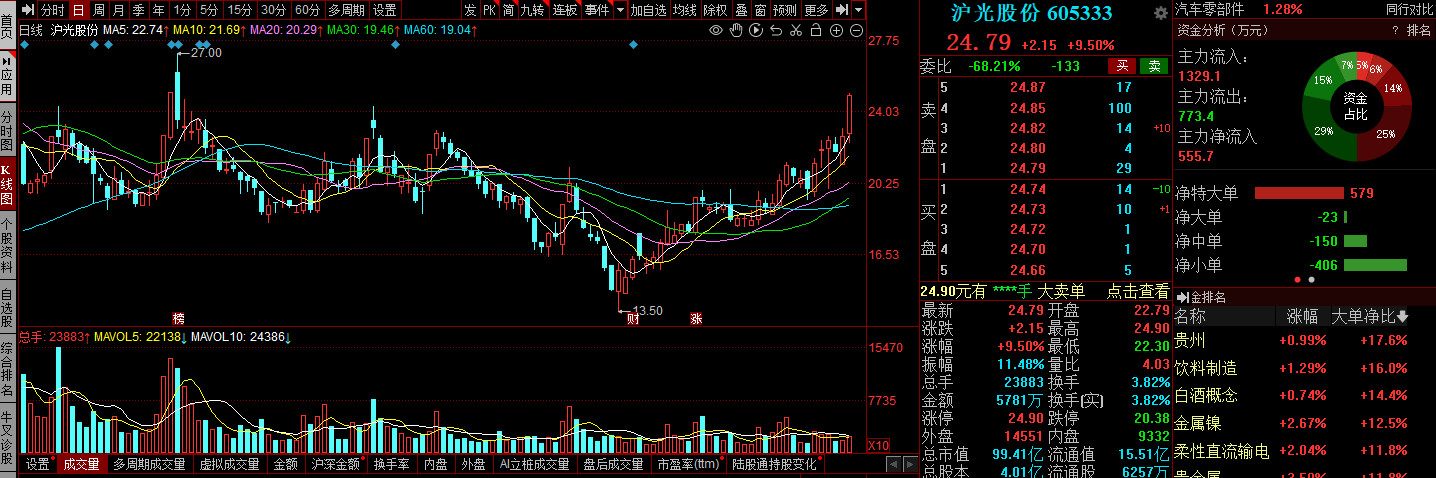Click the arrow-to-bar icon right of 更多
This screenshot has height=478, width=1436.
(842, 10)
